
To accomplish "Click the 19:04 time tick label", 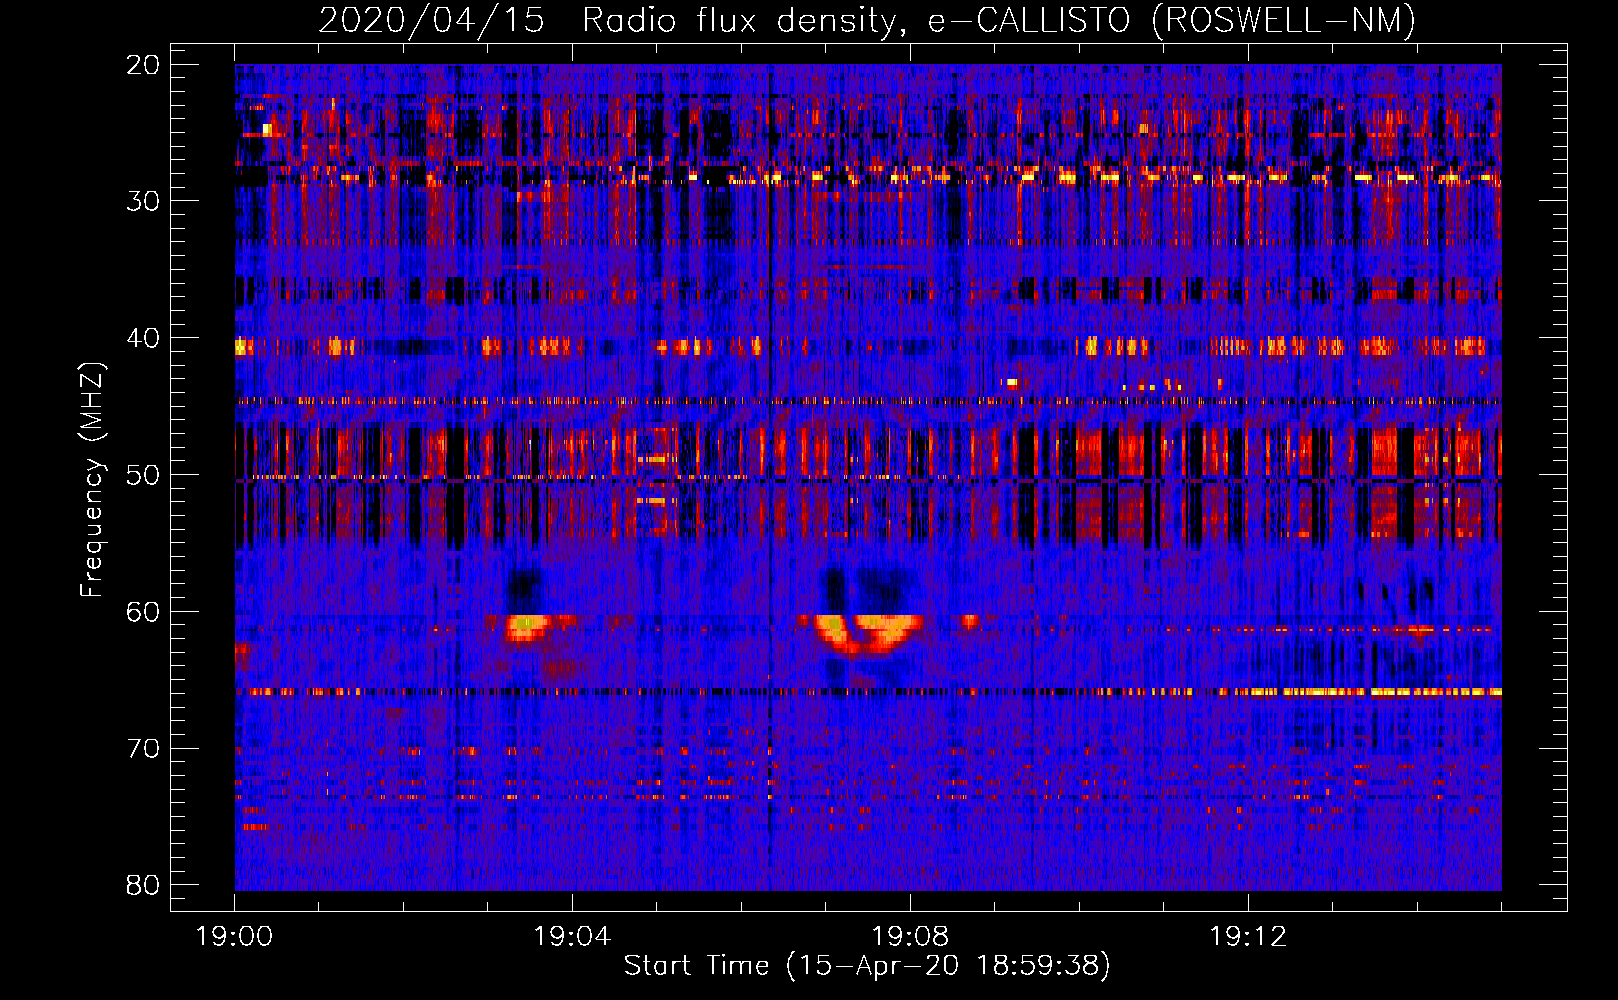I will point(572,937).
